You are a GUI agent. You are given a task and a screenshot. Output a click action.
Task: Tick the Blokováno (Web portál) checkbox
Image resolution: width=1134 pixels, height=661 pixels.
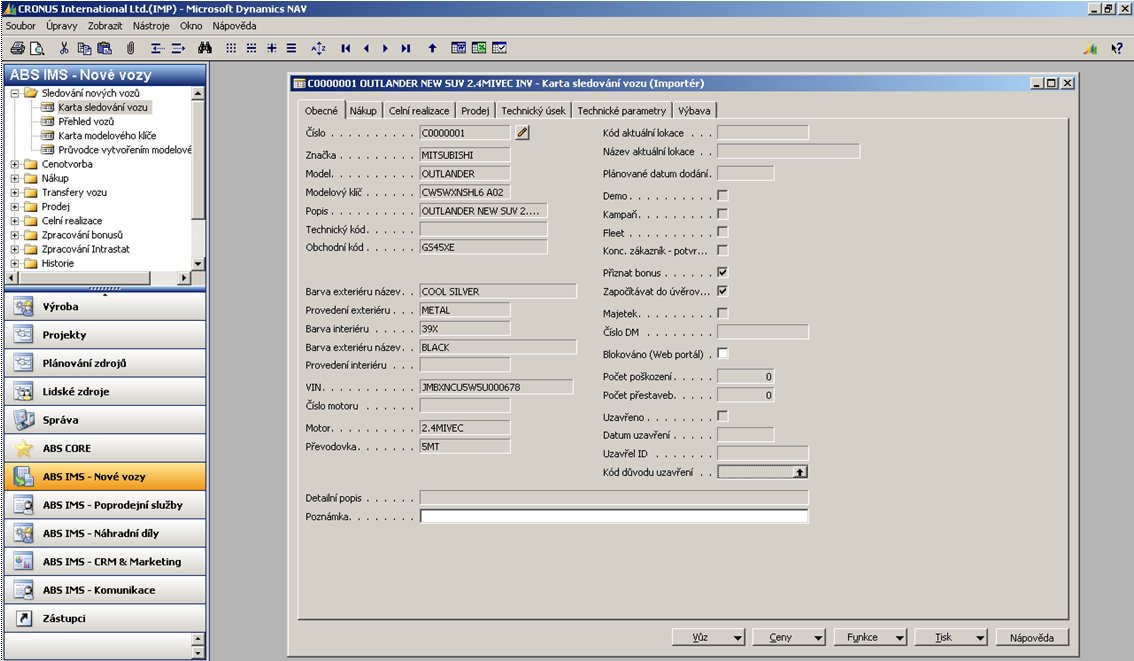point(722,354)
